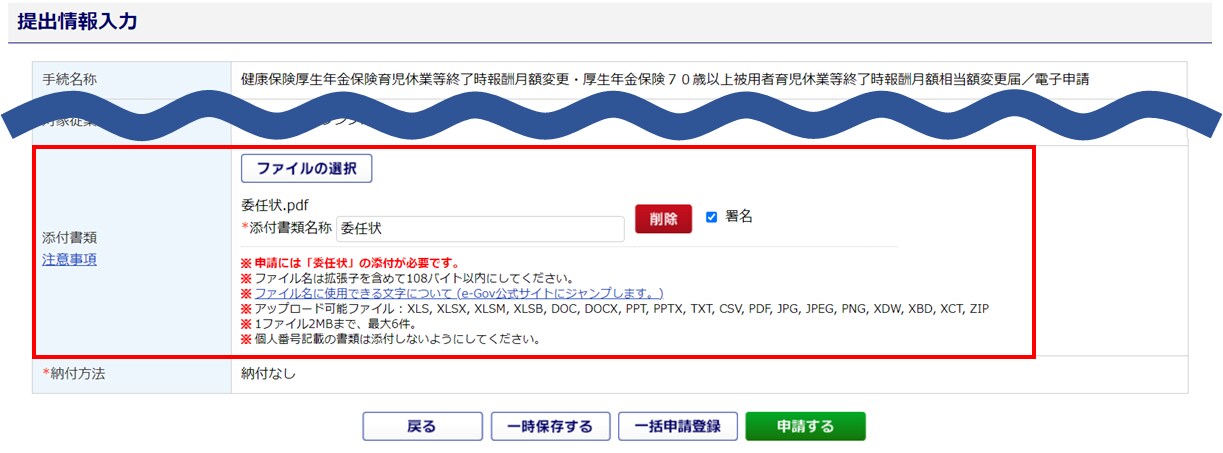1223x453 pixels.
Task: Click the red 委任状 required warning text
Action: pyautogui.click(x=350, y=263)
